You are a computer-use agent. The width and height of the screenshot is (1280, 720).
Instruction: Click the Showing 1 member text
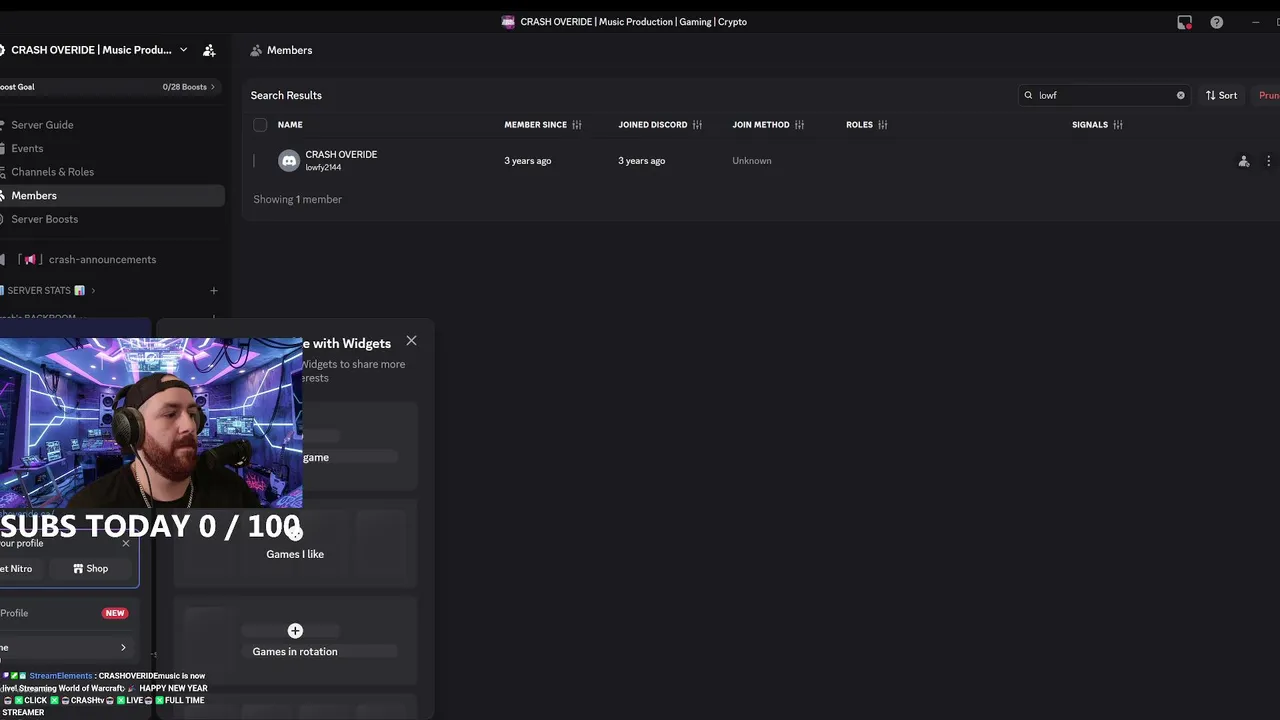point(297,199)
